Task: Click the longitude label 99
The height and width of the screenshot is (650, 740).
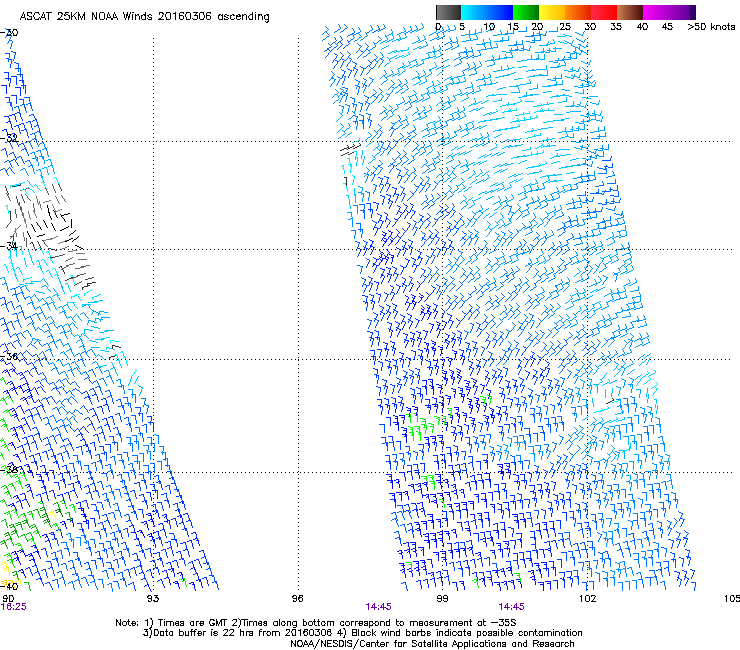Action: [442, 599]
